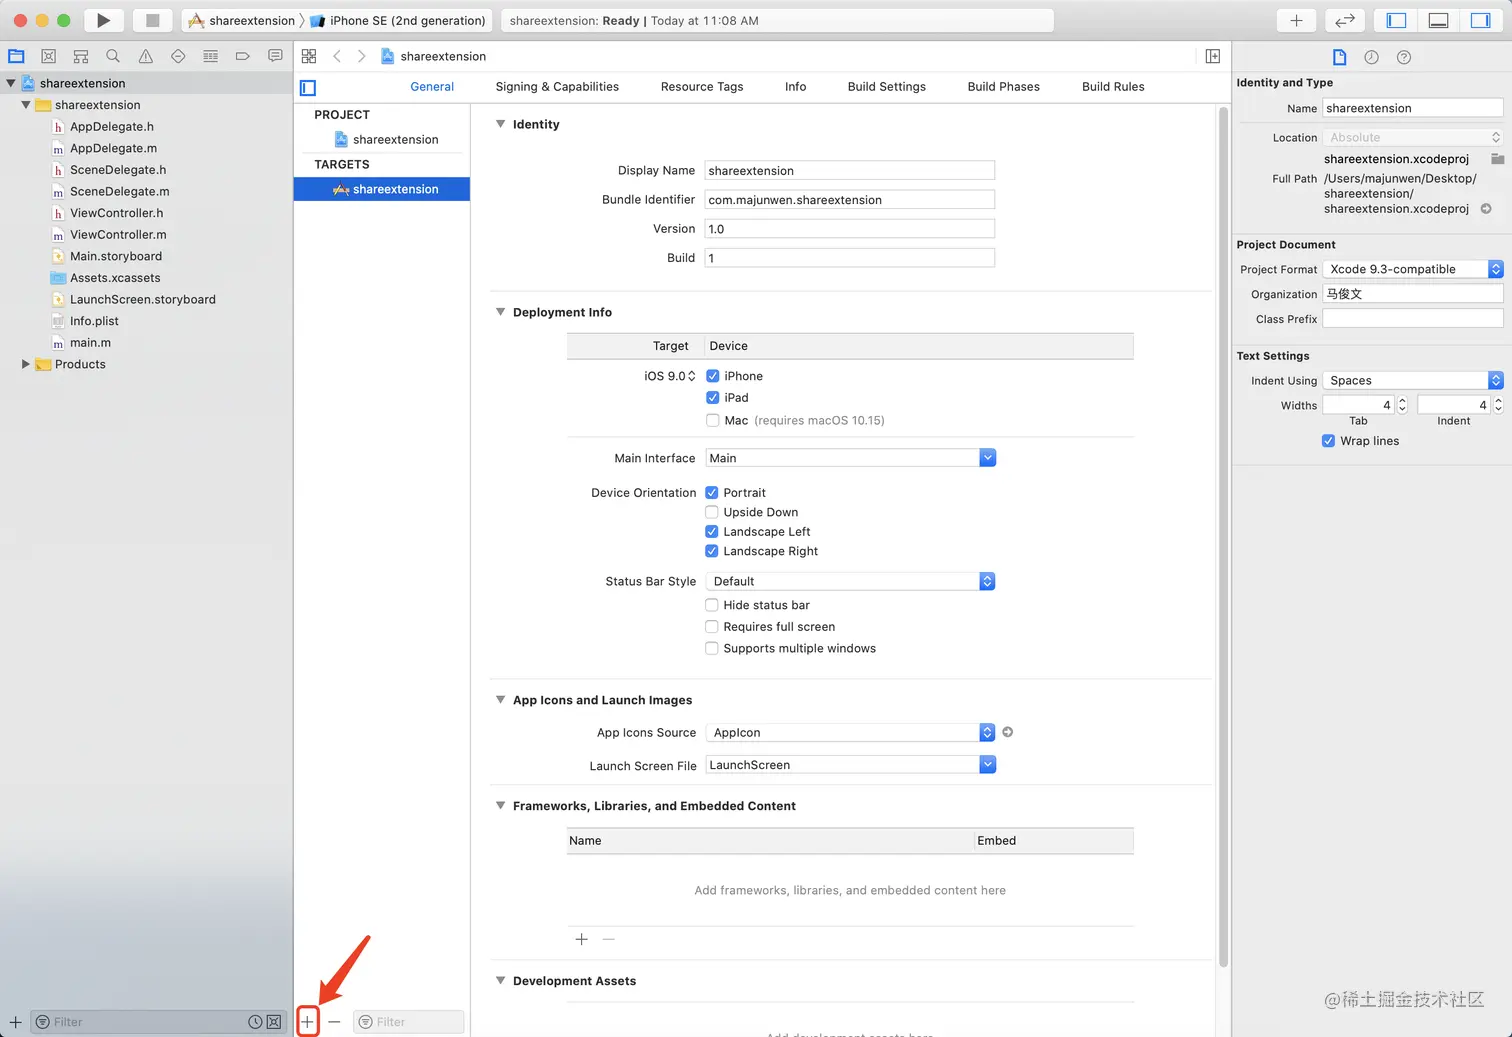The image size is (1512, 1037).
Task: Open the Library with the plus button
Action: tap(1296, 20)
